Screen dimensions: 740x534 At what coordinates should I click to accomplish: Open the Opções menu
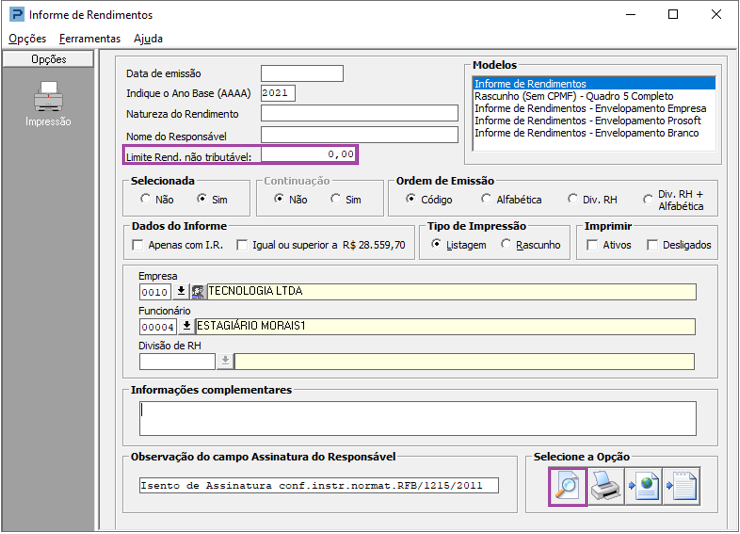coord(27,39)
